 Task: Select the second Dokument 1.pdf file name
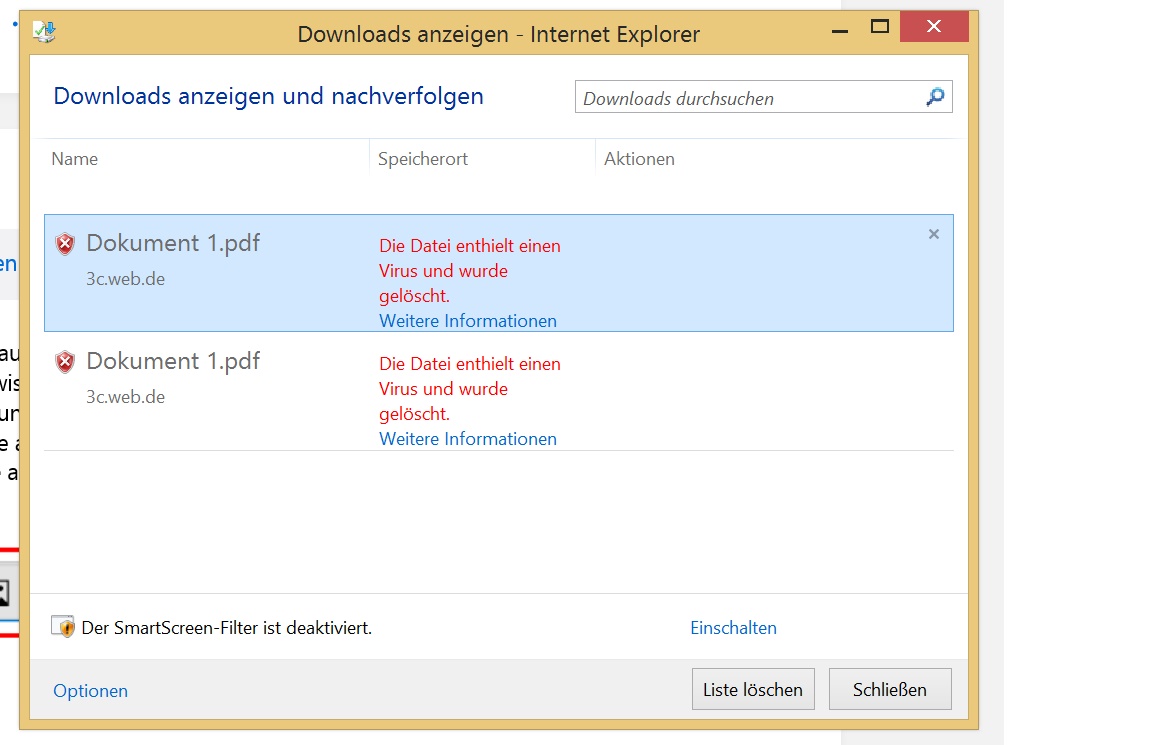click(x=173, y=361)
